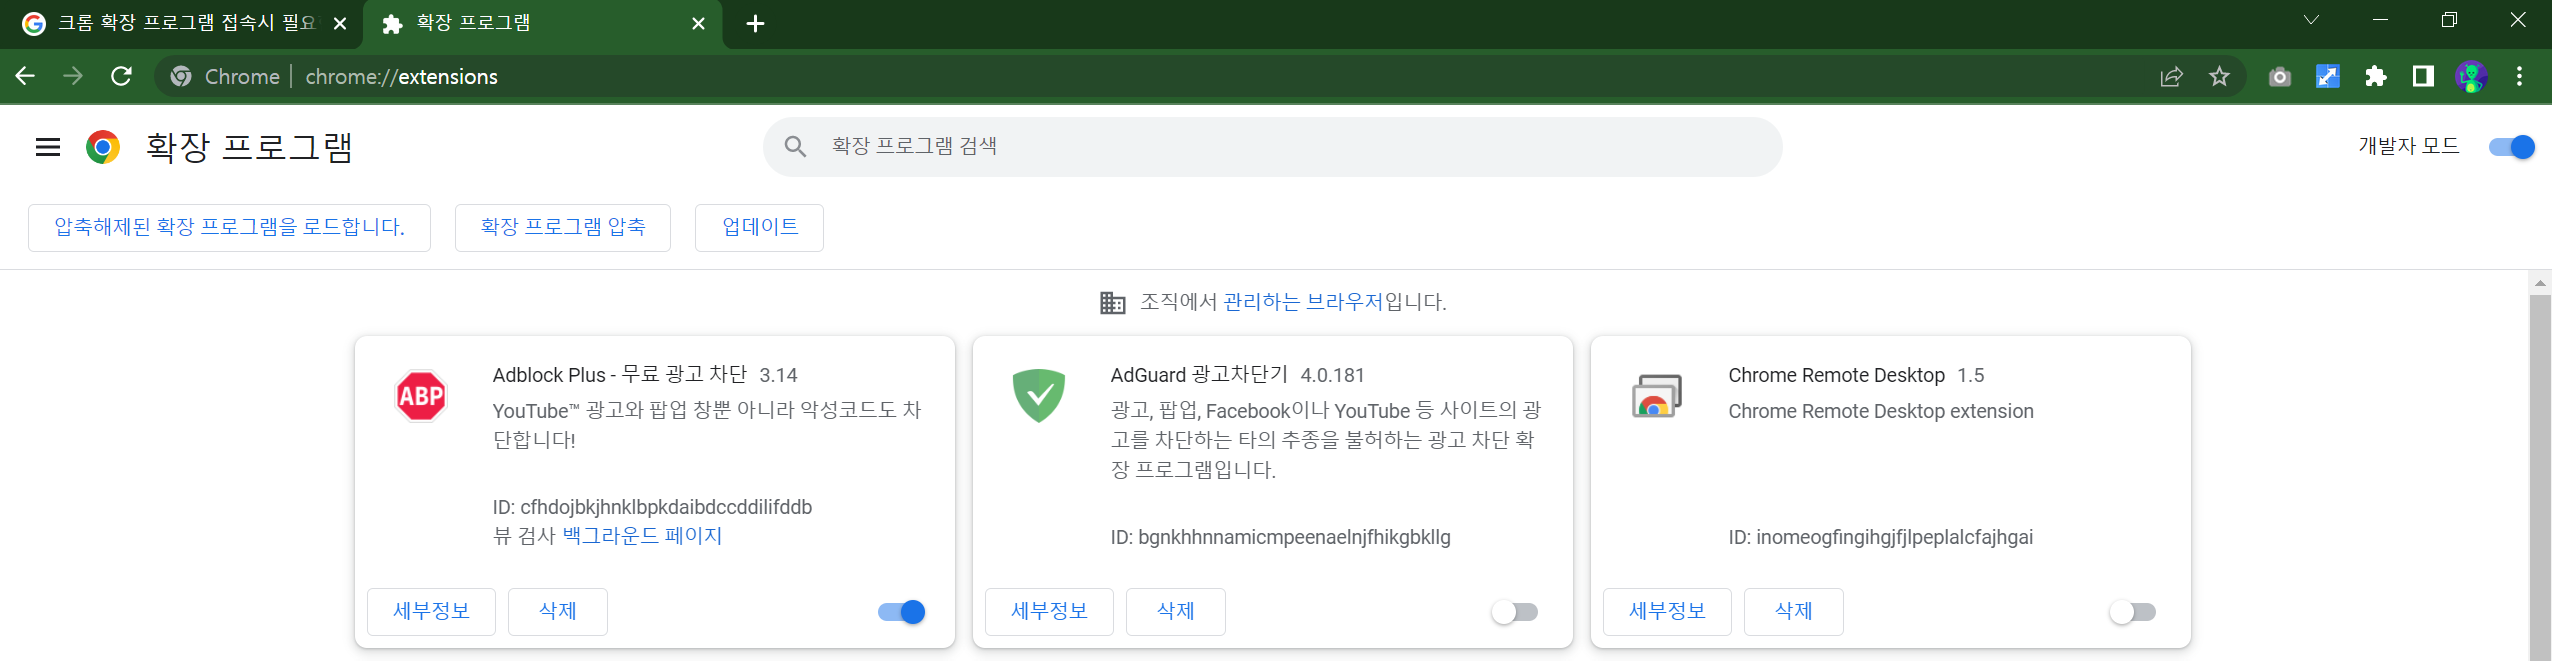The image size is (2554, 667).
Task: Click 확장 프로그램 압축 button
Action: click(x=563, y=228)
